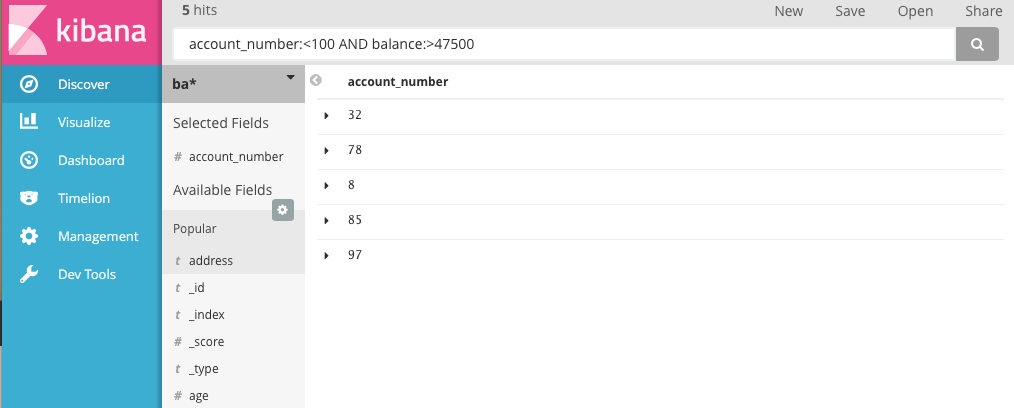Open the ba* index pattern dropdown
The width and height of the screenshot is (1014, 408).
(x=290, y=77)
